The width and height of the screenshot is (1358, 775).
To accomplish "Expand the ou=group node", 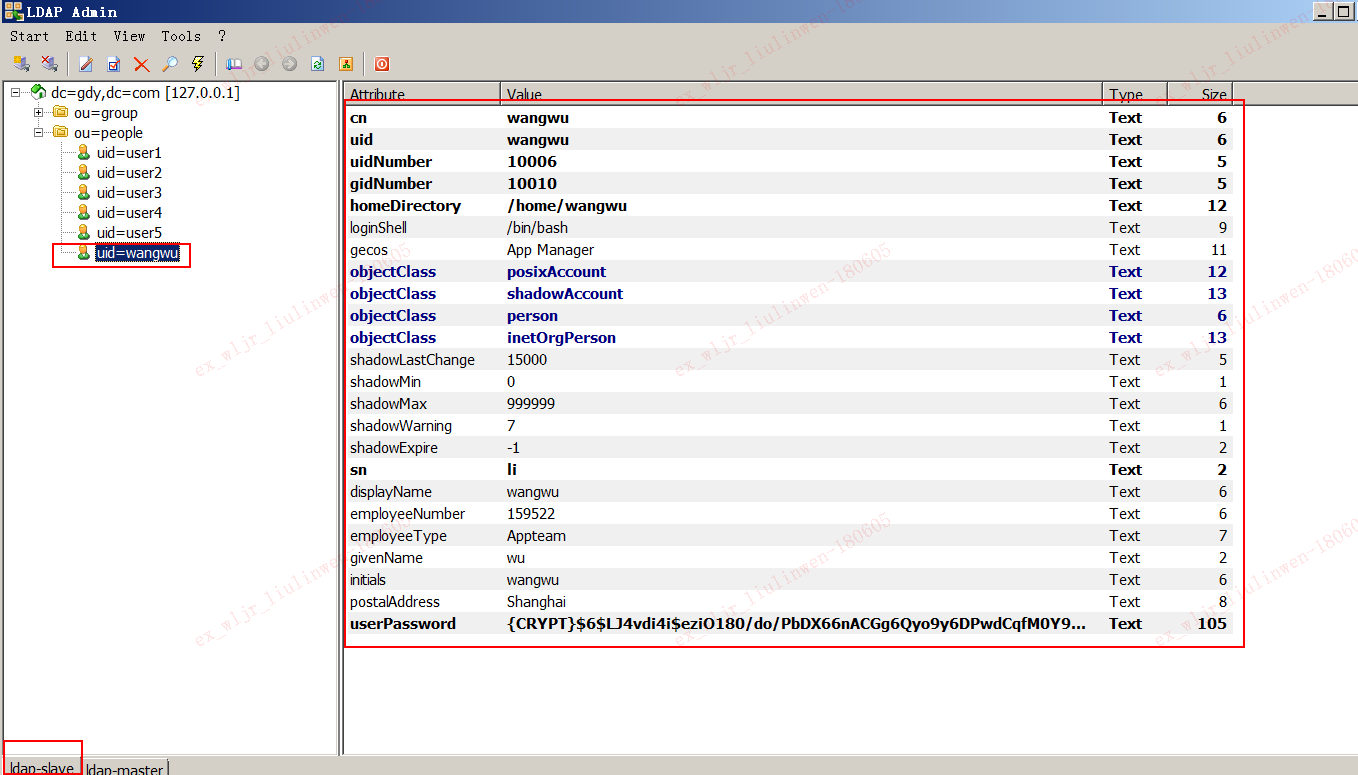I will click(39, 113).
